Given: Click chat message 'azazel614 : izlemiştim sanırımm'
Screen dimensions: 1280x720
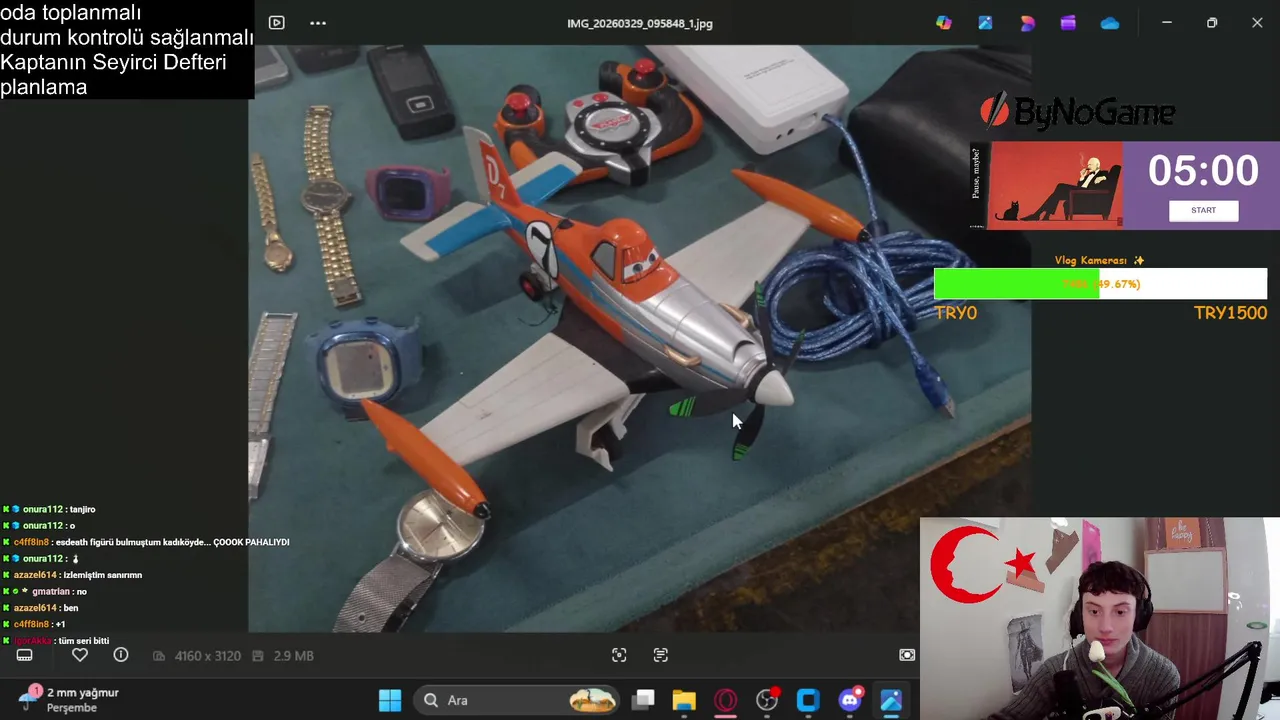Looking at the screenshot, I should [x=73, y=575].
